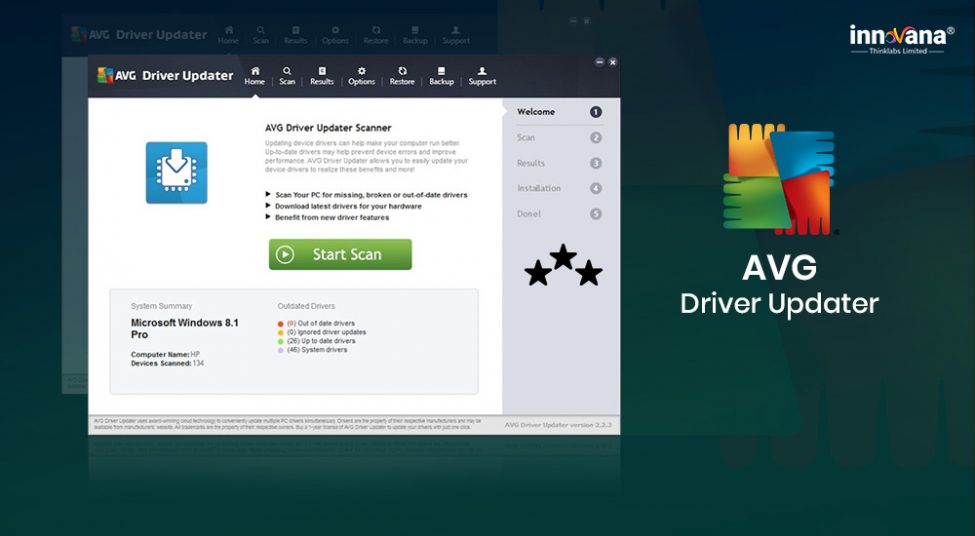Viewport: 975px width, 536px height.
Task: Click Home in the background AVG window
Action: (x=228, y=35)
